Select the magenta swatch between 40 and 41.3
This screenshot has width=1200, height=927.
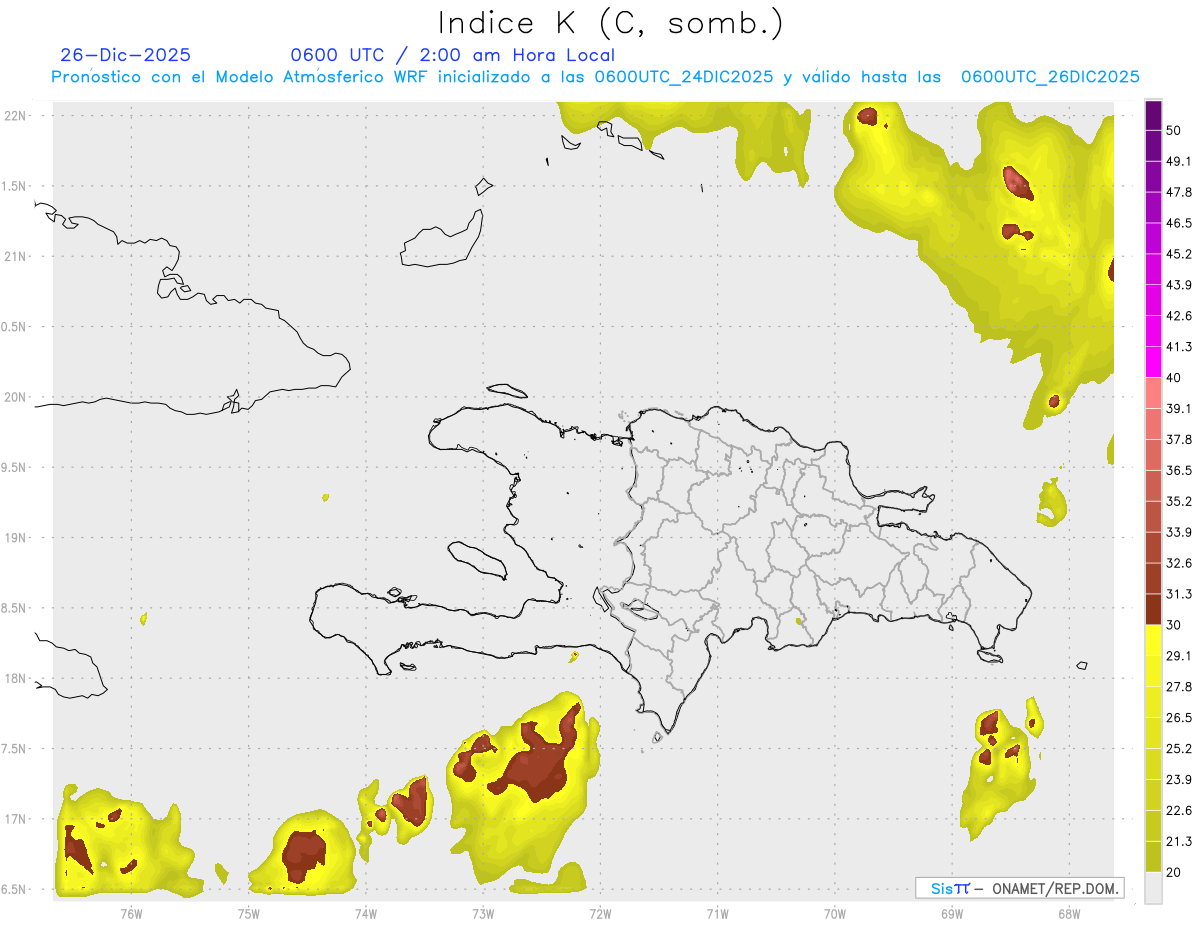point(1153,362)
